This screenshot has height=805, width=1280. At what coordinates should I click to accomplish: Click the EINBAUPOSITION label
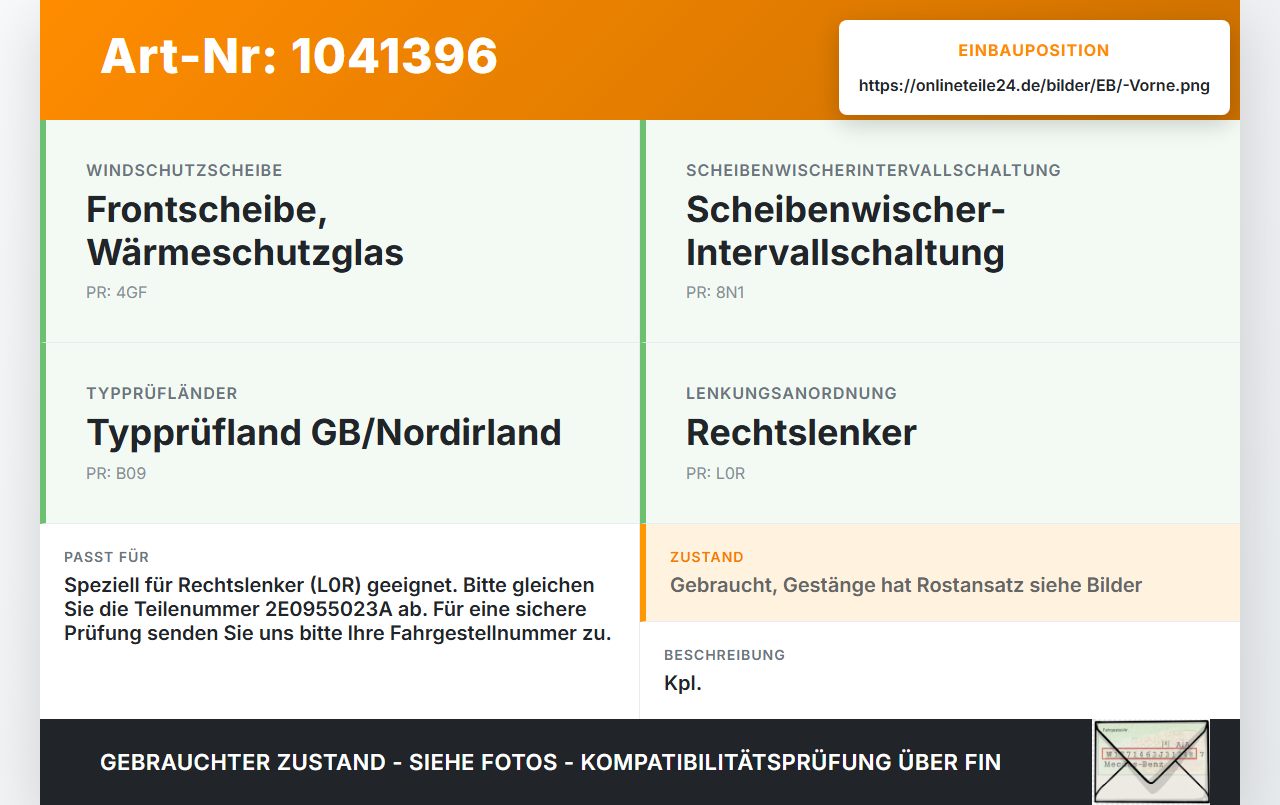(1034, 51)
